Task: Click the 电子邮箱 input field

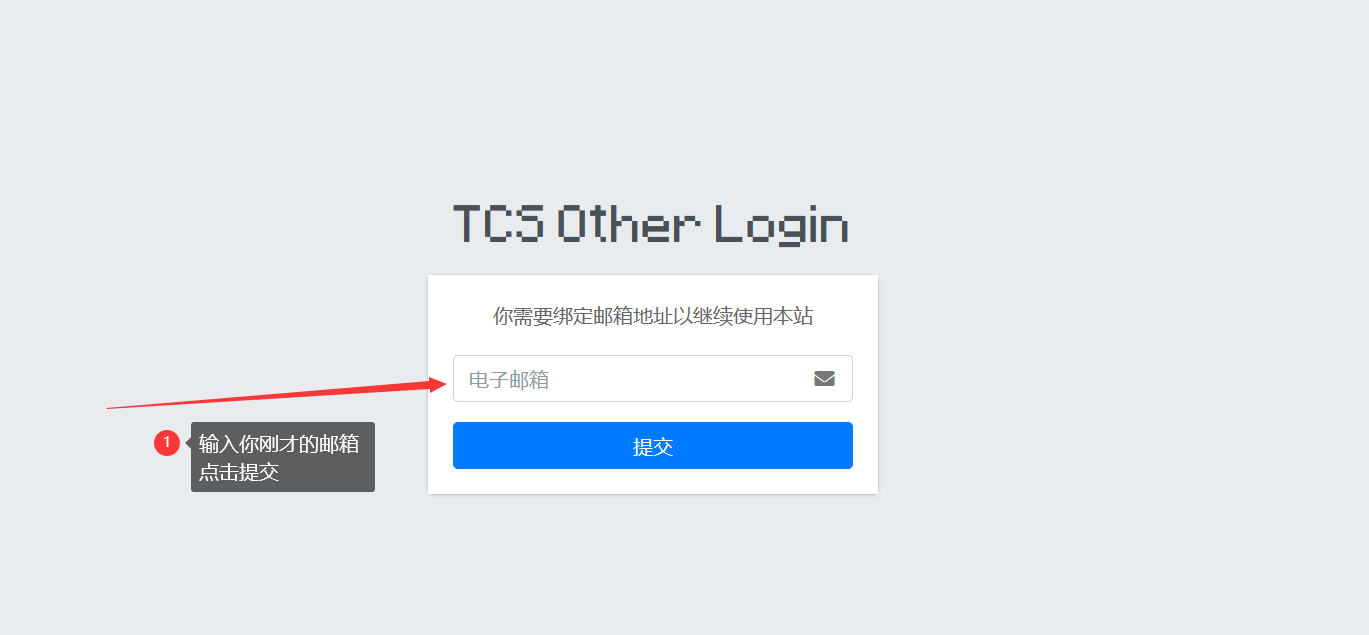Action: 653,379
